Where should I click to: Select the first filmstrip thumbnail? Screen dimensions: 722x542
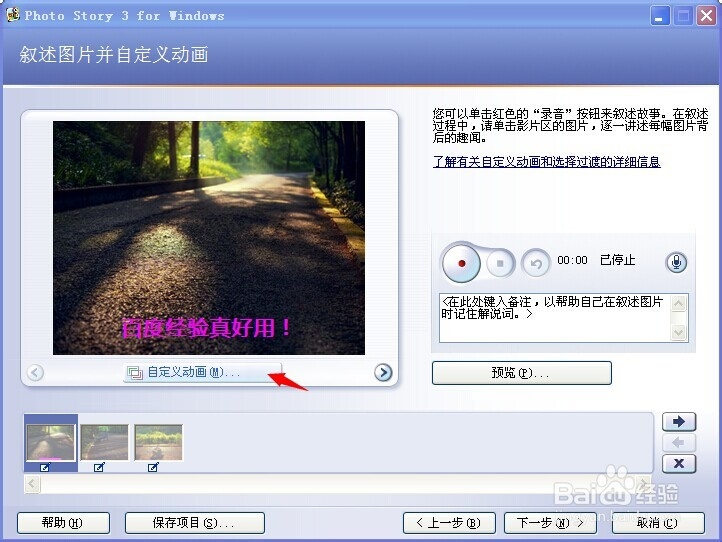click(x=51, y=443)
